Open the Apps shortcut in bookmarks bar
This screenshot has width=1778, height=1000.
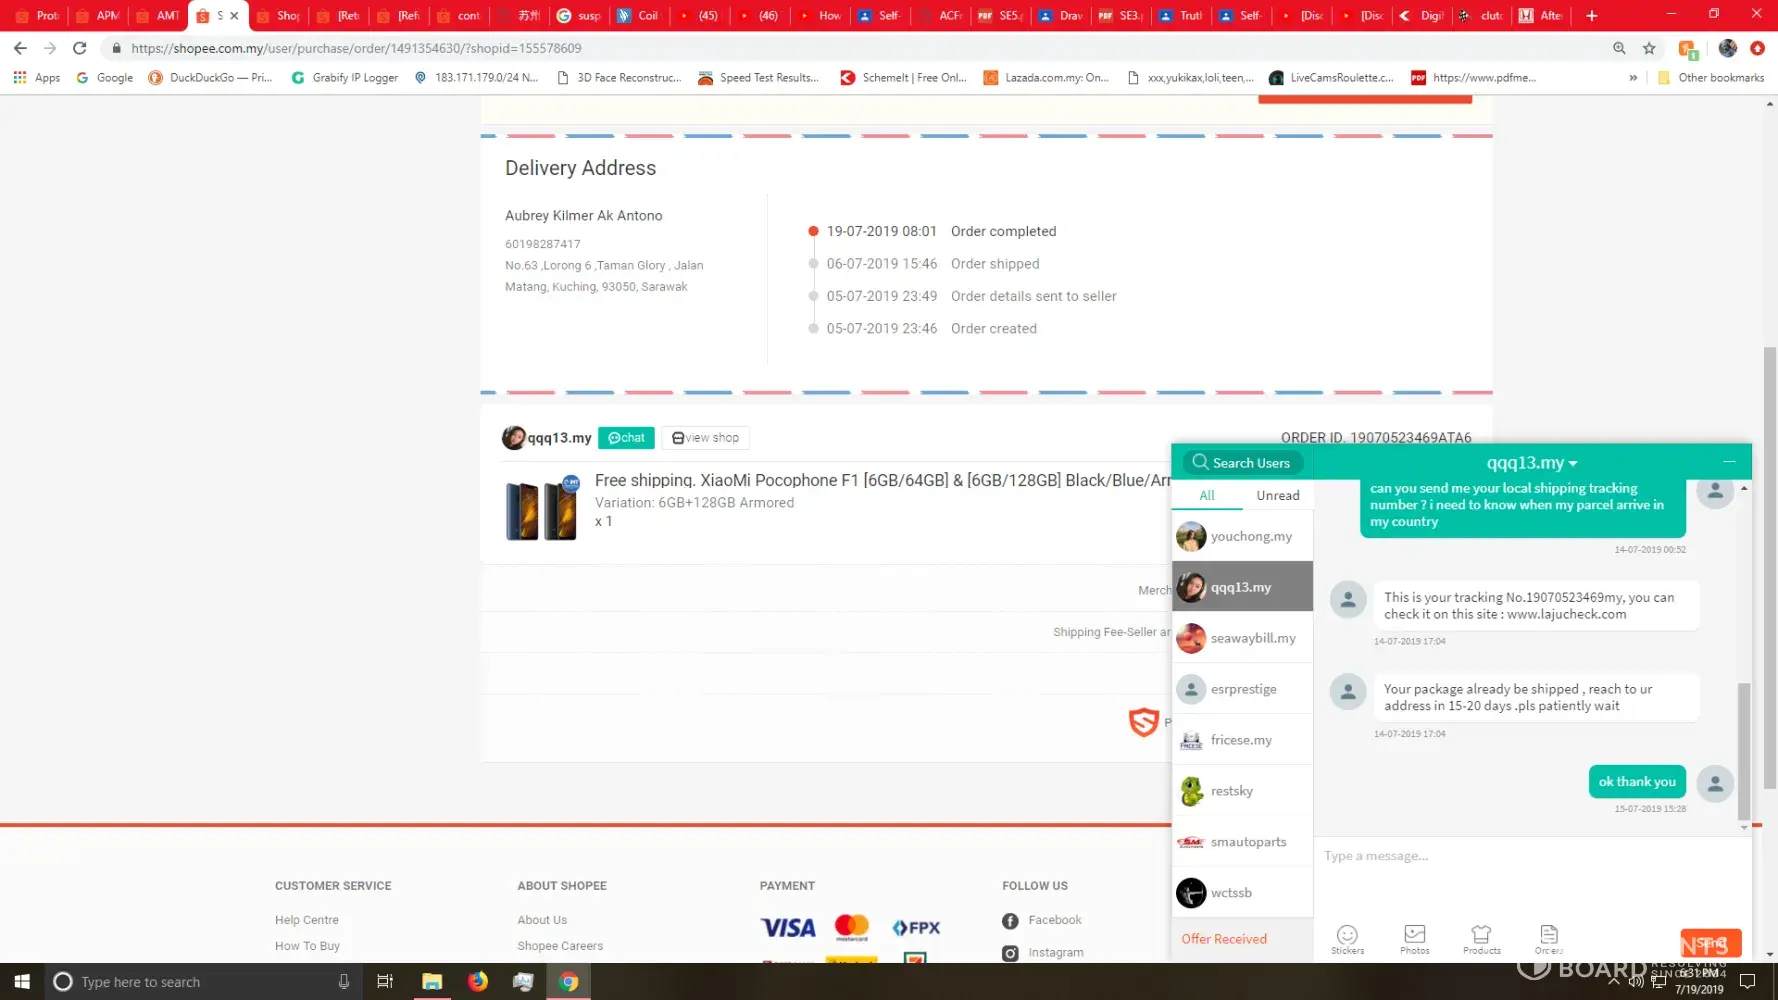coord(36,77)
